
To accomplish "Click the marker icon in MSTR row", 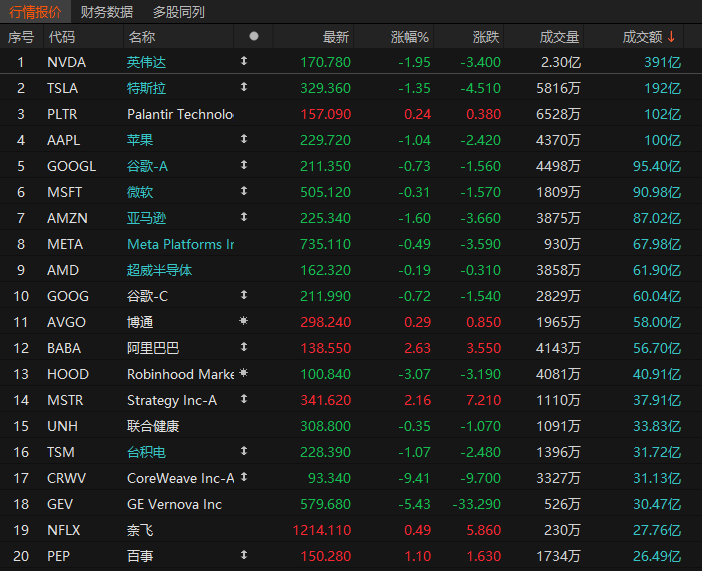I will coord(244,398).
